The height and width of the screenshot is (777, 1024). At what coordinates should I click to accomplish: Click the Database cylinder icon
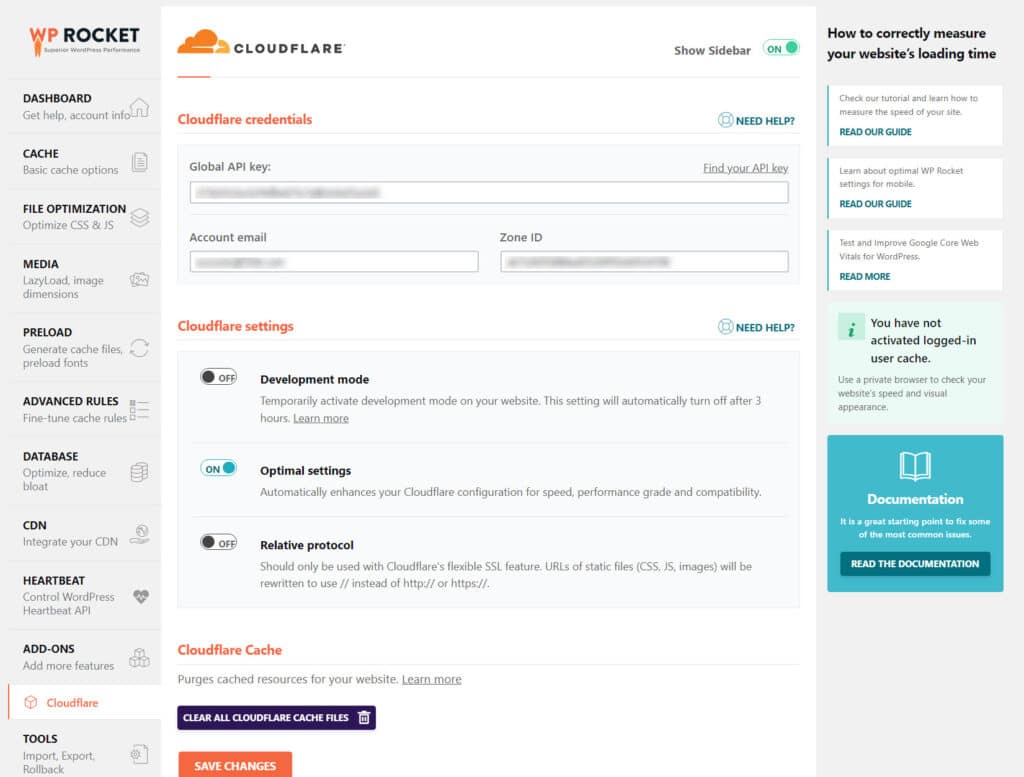tap(139, 472)
